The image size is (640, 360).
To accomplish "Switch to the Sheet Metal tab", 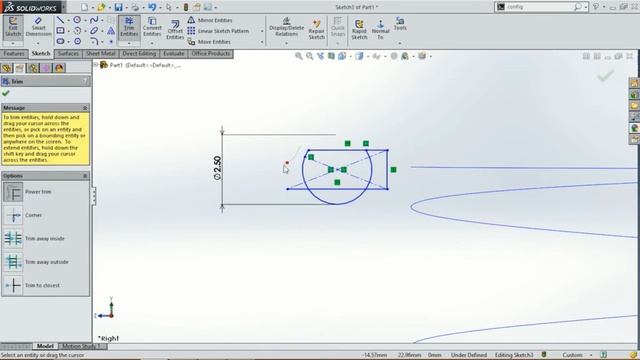I will pos(100,54).
